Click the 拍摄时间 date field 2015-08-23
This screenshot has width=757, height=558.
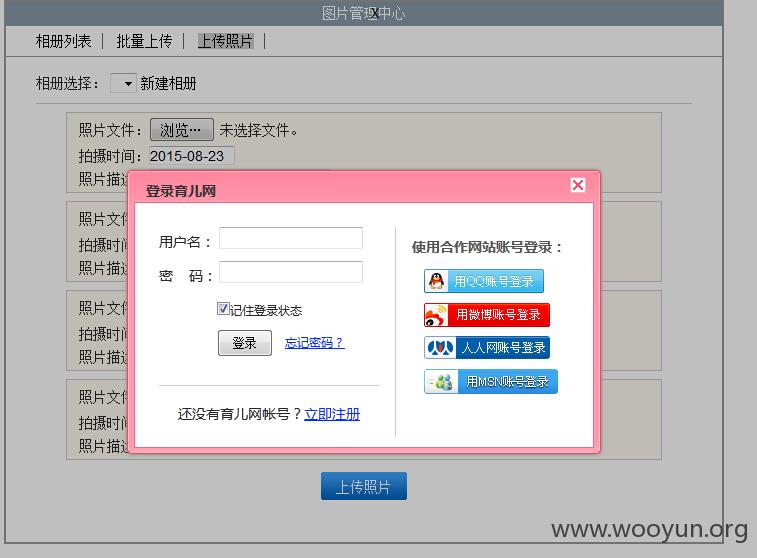[x=192, y=156]
